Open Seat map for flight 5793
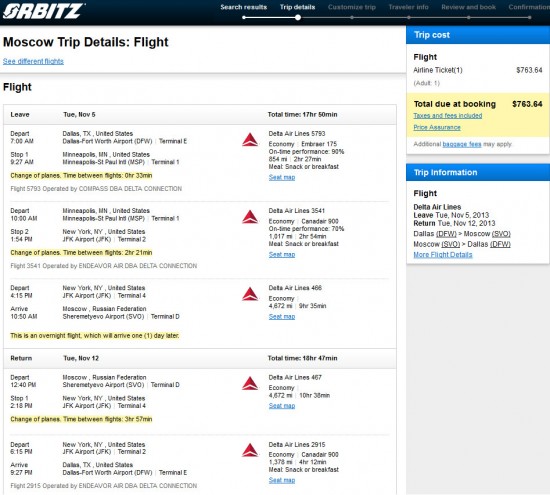The width and height of the screenshot is (550, 495). (x=282, y=178)
